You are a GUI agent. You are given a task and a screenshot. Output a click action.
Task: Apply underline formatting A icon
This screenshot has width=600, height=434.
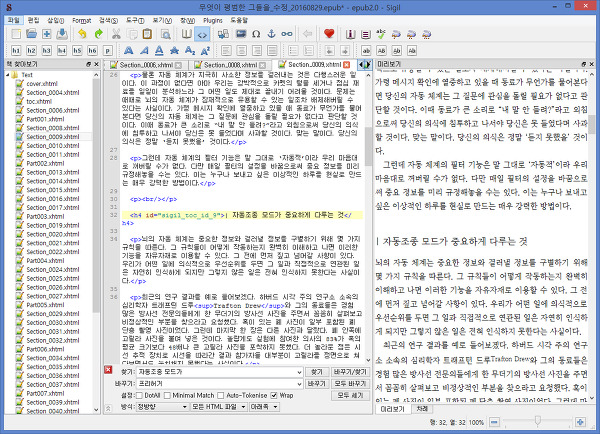coord(159,51)
